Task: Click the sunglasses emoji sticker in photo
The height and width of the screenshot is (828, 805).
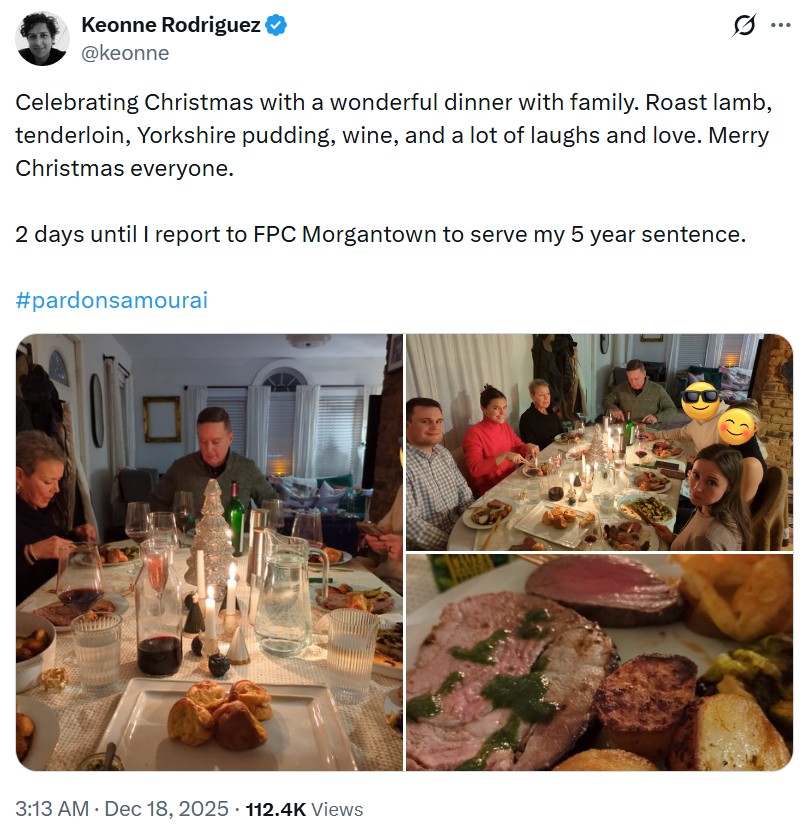Action: pos(701,400)
